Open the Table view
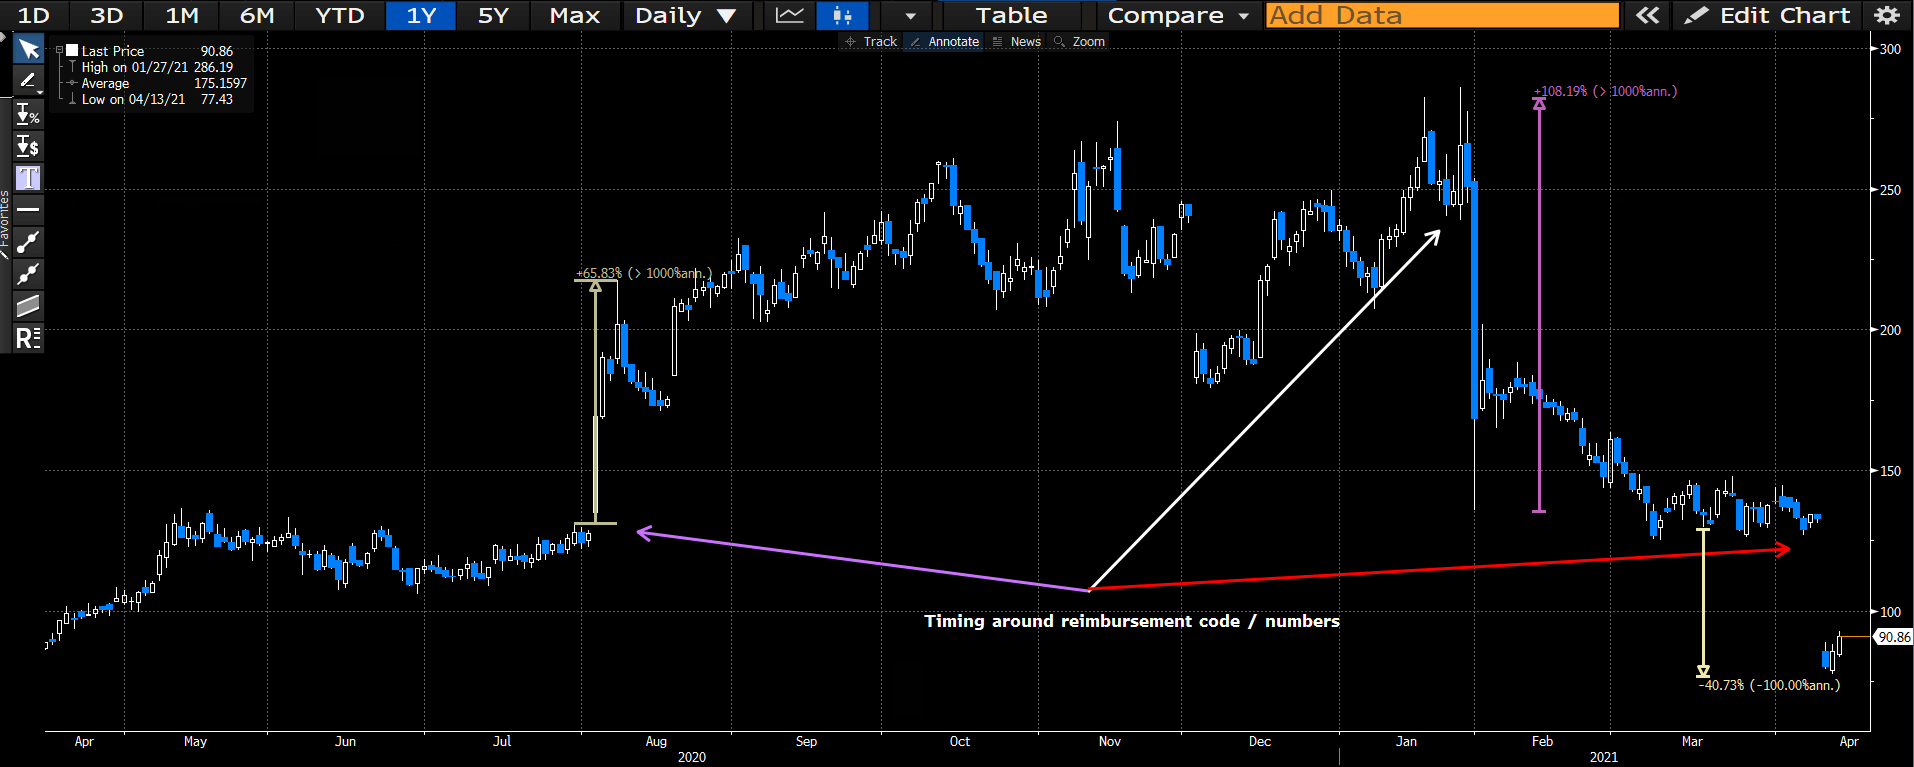 (1012, 15)
